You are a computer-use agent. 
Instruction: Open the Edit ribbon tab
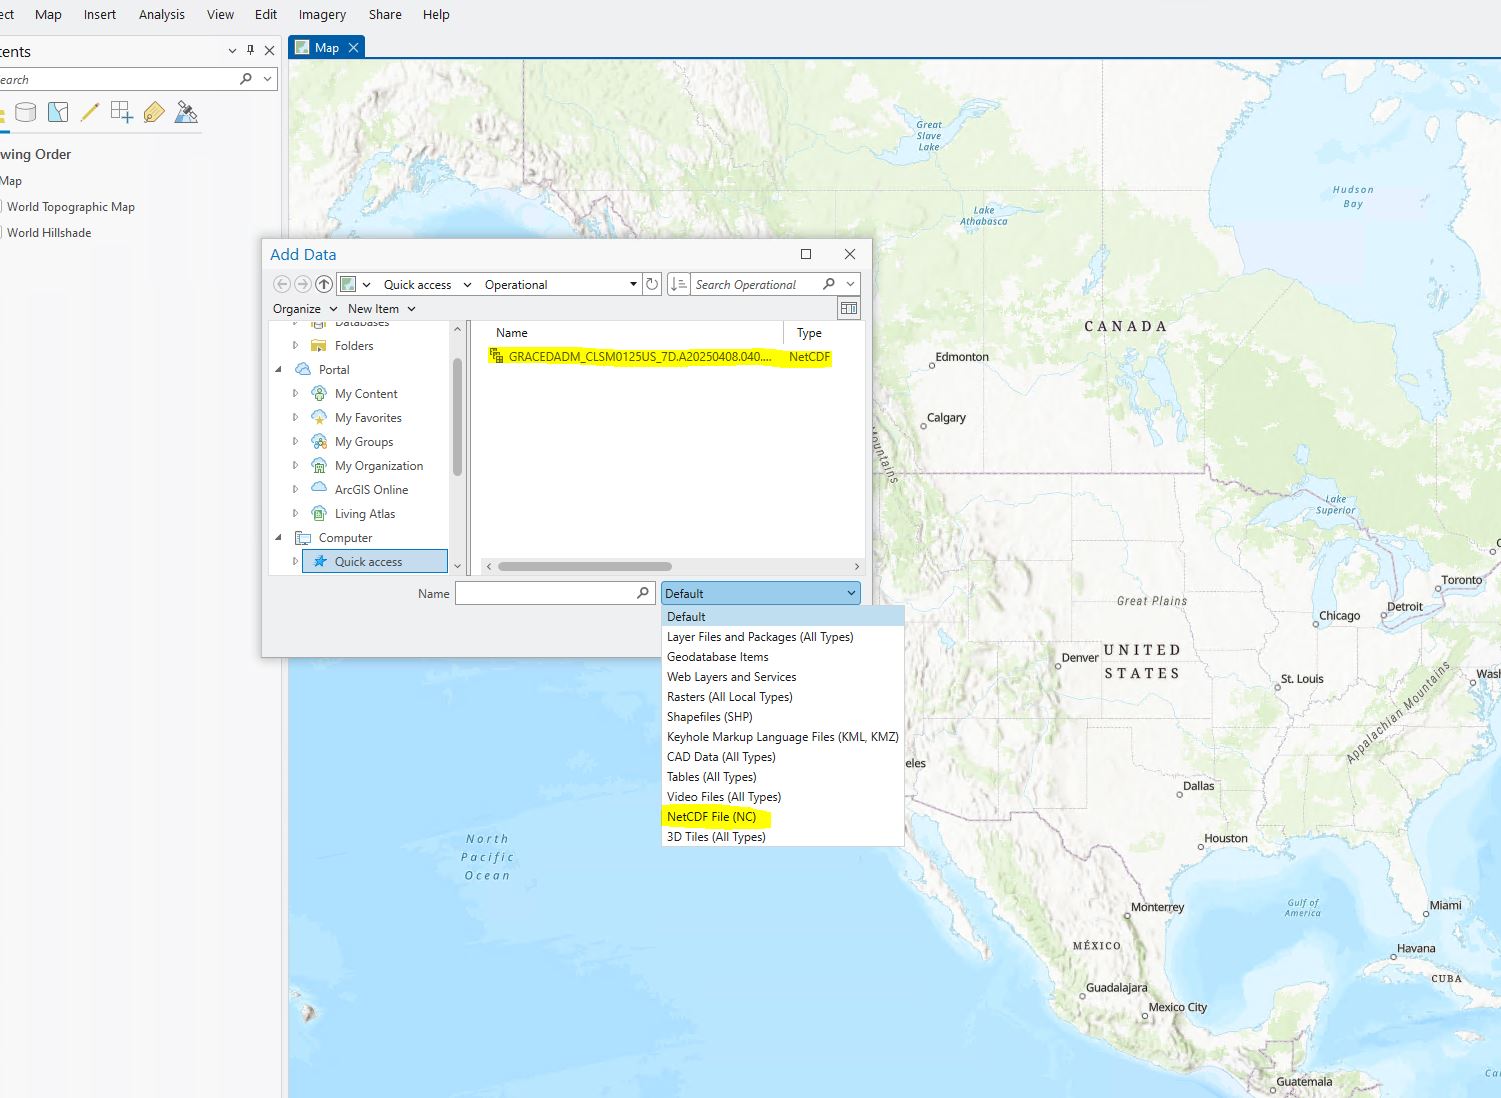(266, 14)
